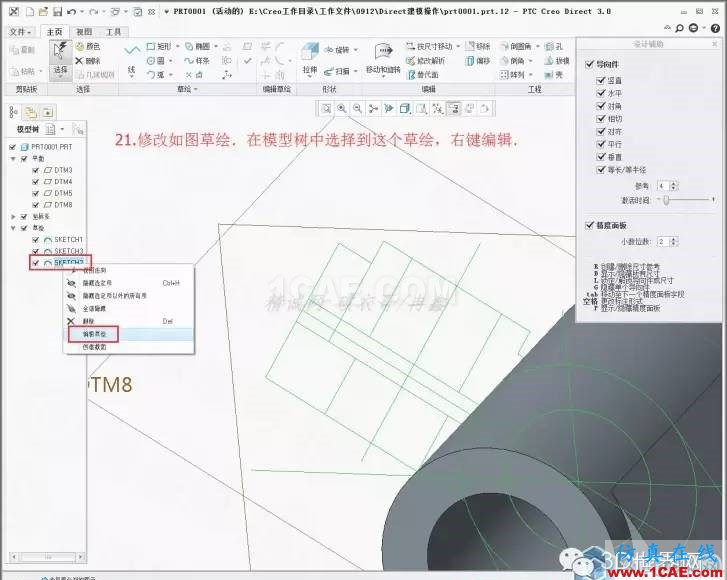Expand the 坐标系 tree node
Screen dimensions: 727x580
point(13,217)
